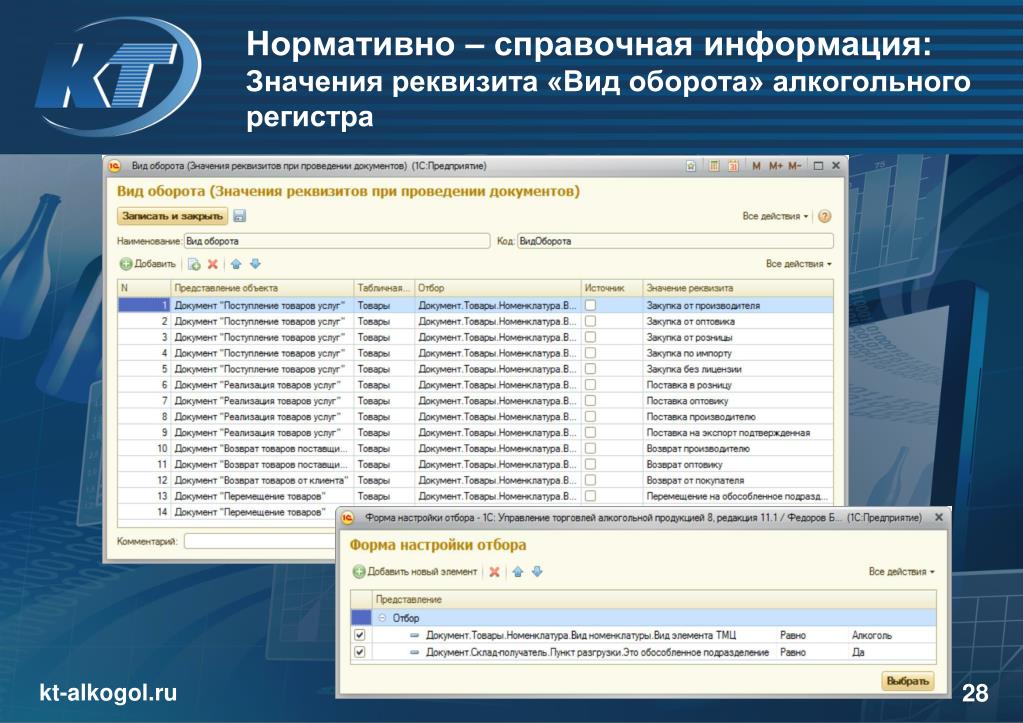
Task: Select the Алкоголь value cell
Action: pyautogui.click(x=892, y=635)
